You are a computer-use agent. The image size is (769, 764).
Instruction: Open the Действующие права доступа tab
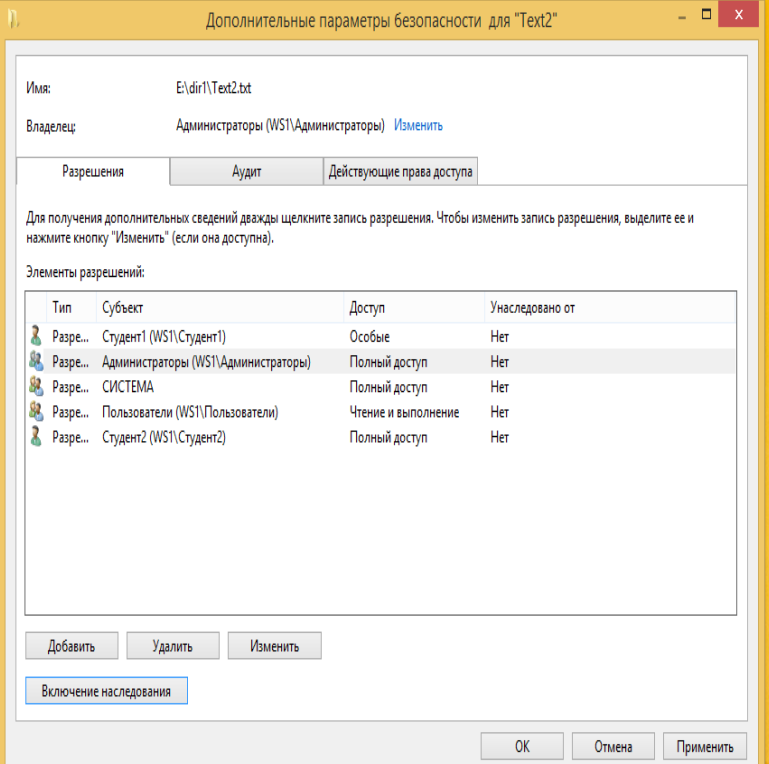pyautogui.click(x=401, y=172)
